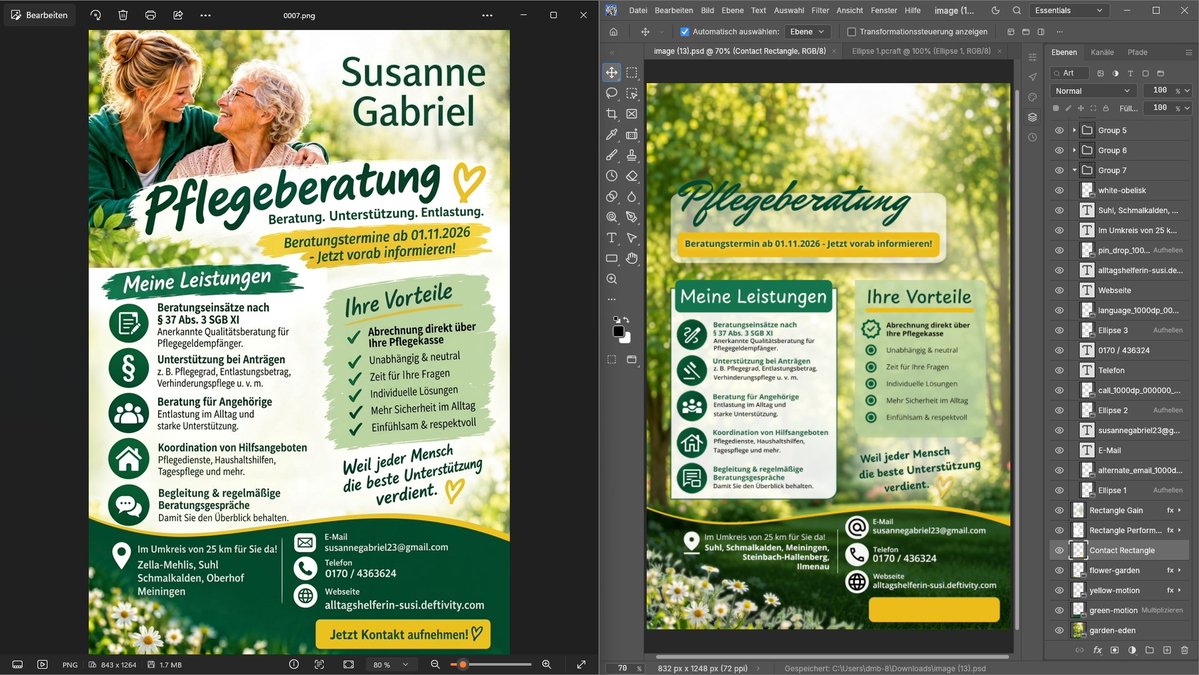Click print icon in image viewer
This screenshot has width=1199, height=675.
click(151, 15)
